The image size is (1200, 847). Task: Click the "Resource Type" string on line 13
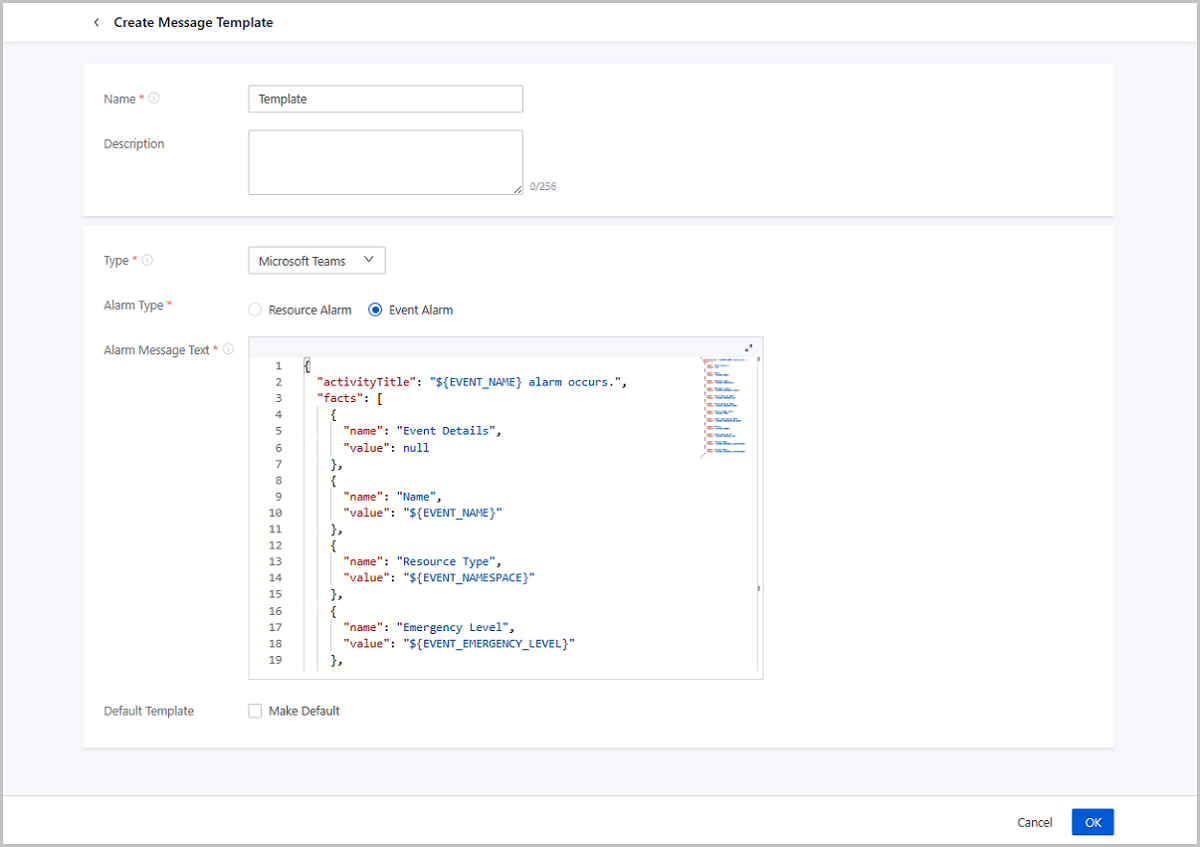click(446, 562)
